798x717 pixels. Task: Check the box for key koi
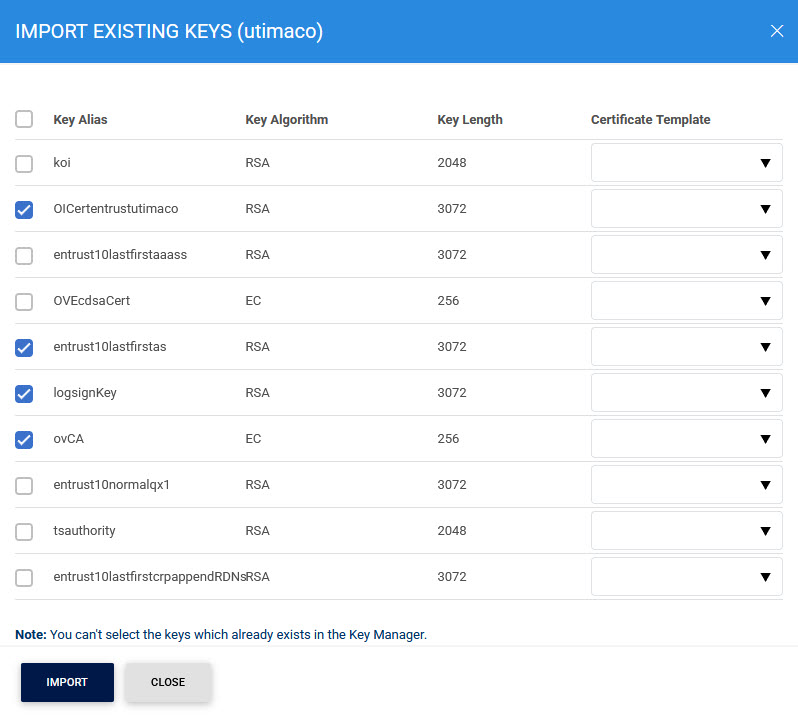click(x=24, y=163)
